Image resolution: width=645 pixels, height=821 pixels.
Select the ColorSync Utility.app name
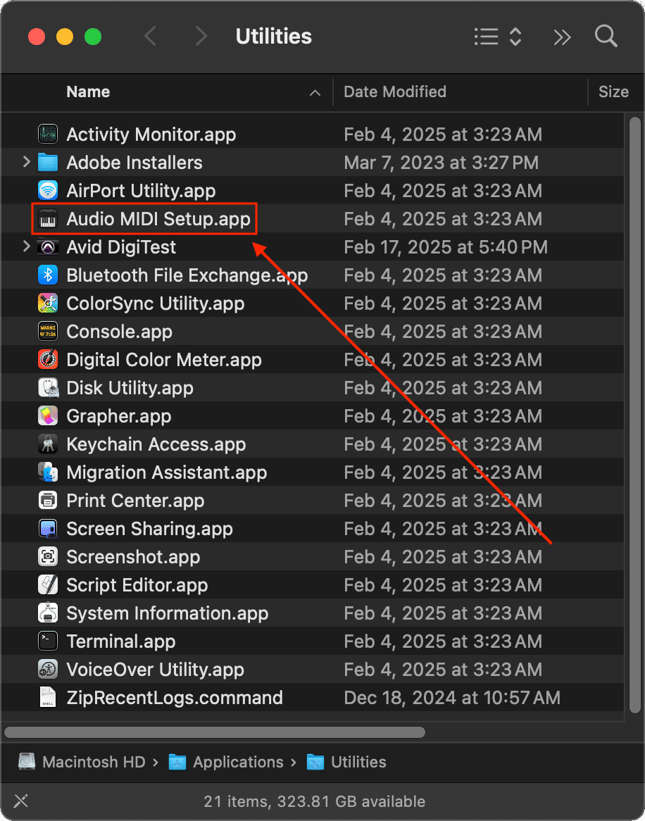click(x=155, y=304)
